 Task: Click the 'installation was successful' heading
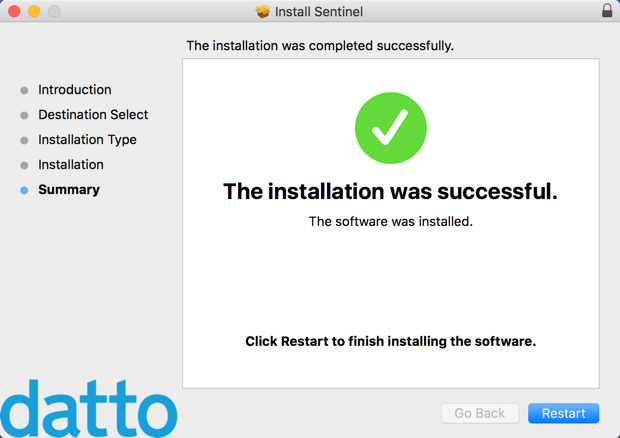click(x=390, y=191)
